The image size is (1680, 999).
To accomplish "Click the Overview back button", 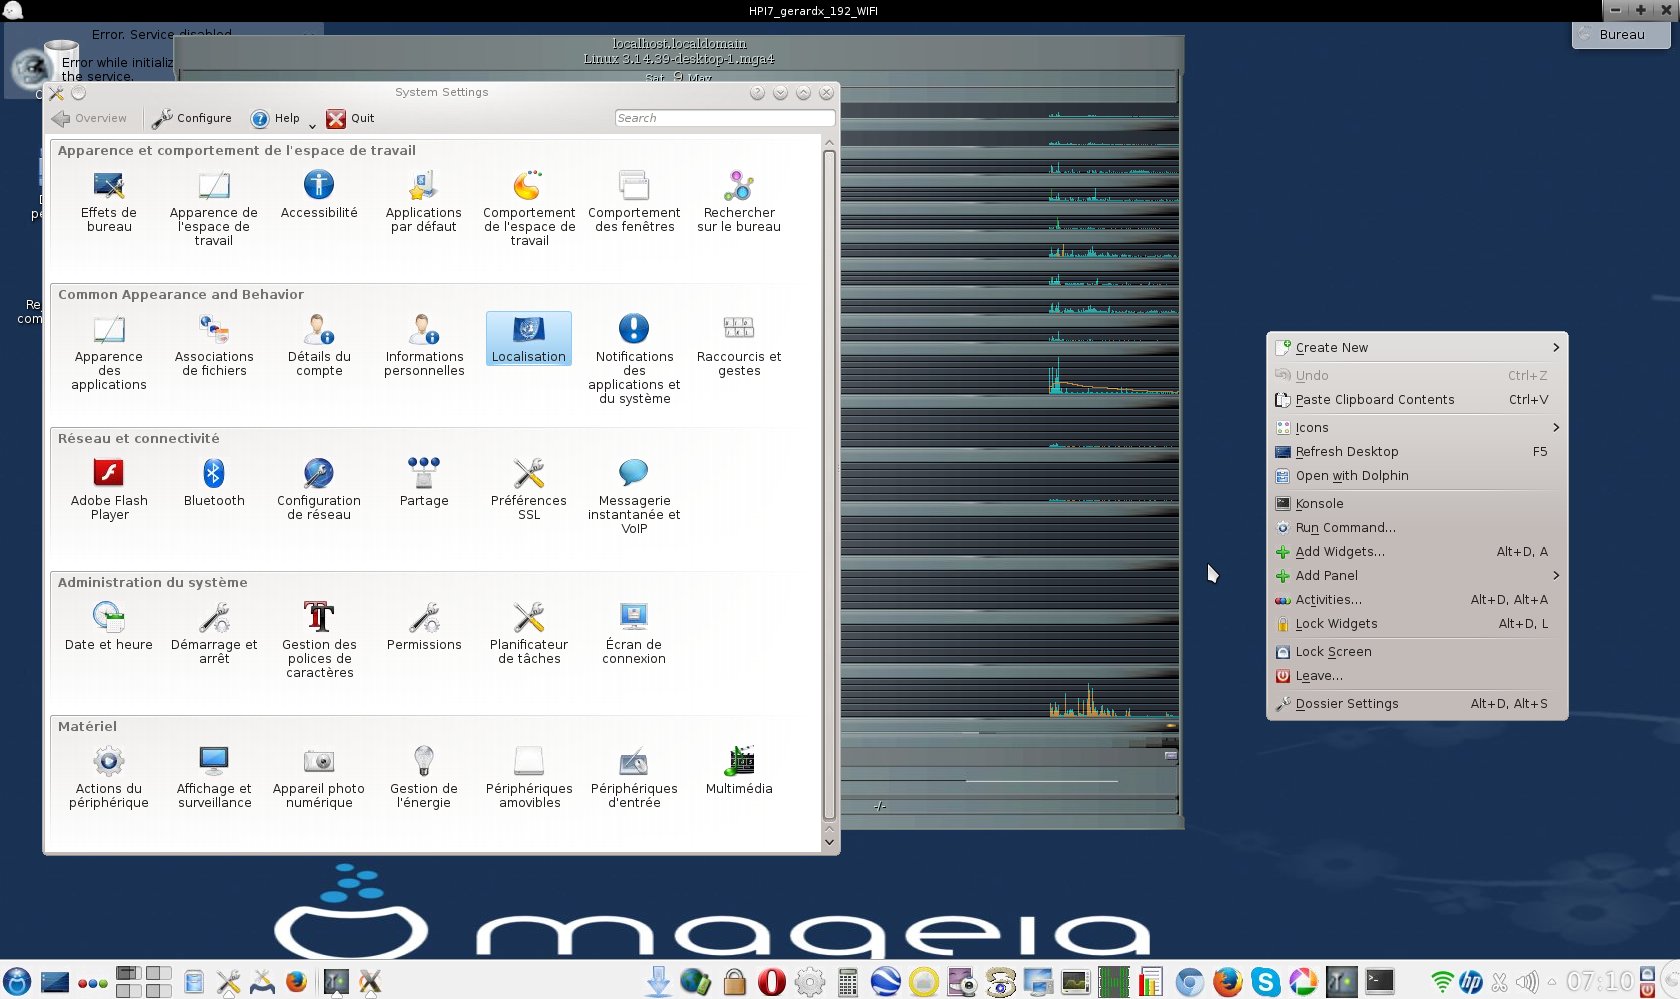I will tap(90, 118).
